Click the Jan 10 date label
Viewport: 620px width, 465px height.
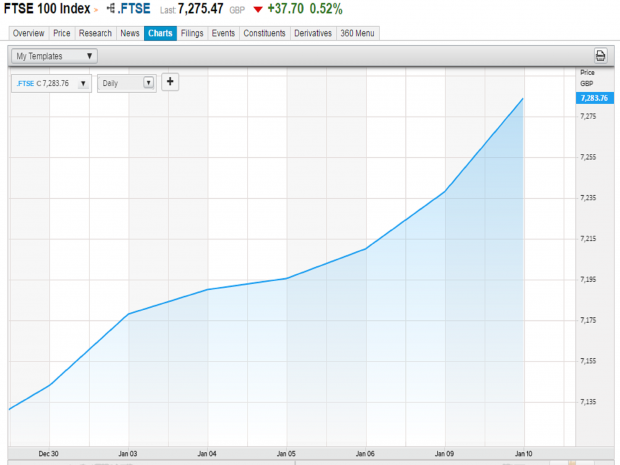point(524,454)
